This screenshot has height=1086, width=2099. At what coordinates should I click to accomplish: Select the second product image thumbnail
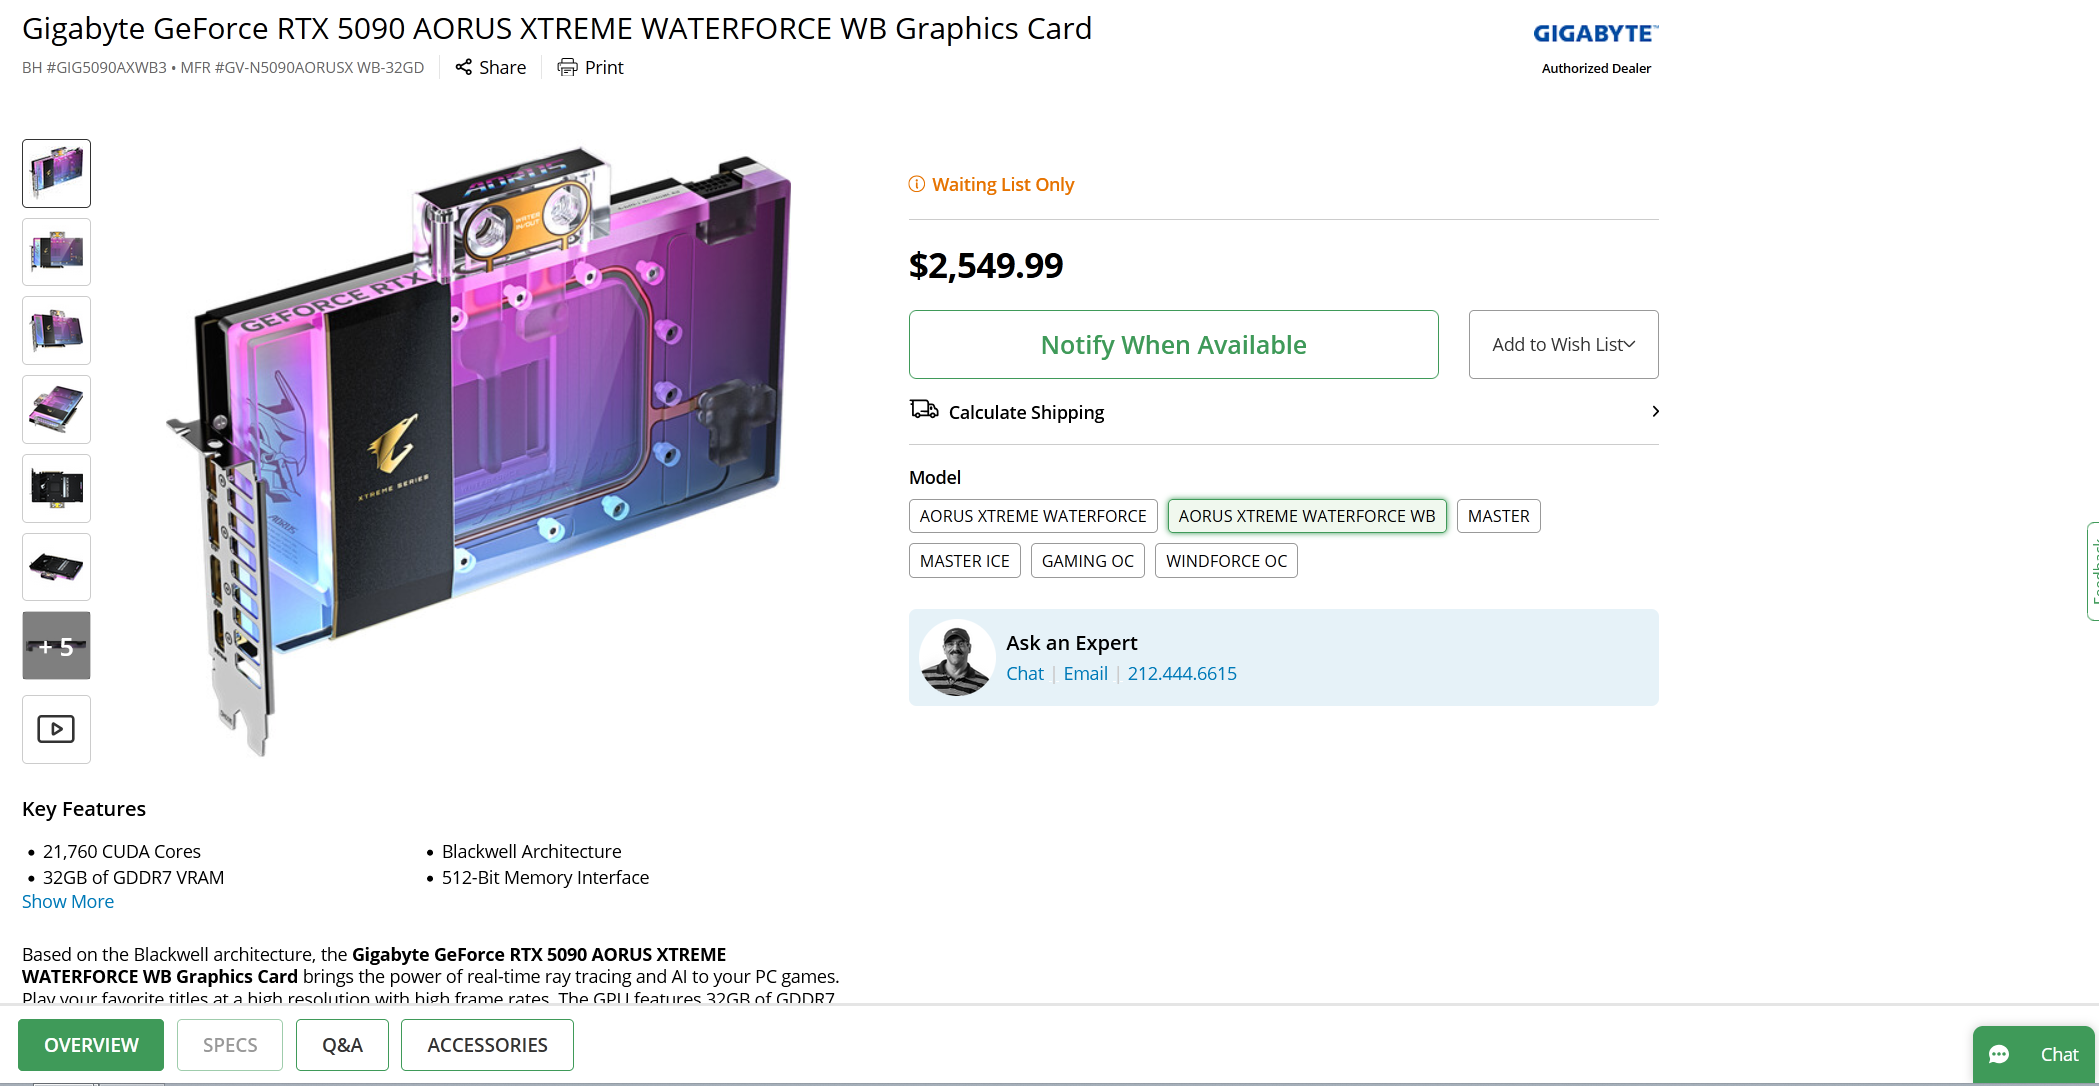[56, 252]
